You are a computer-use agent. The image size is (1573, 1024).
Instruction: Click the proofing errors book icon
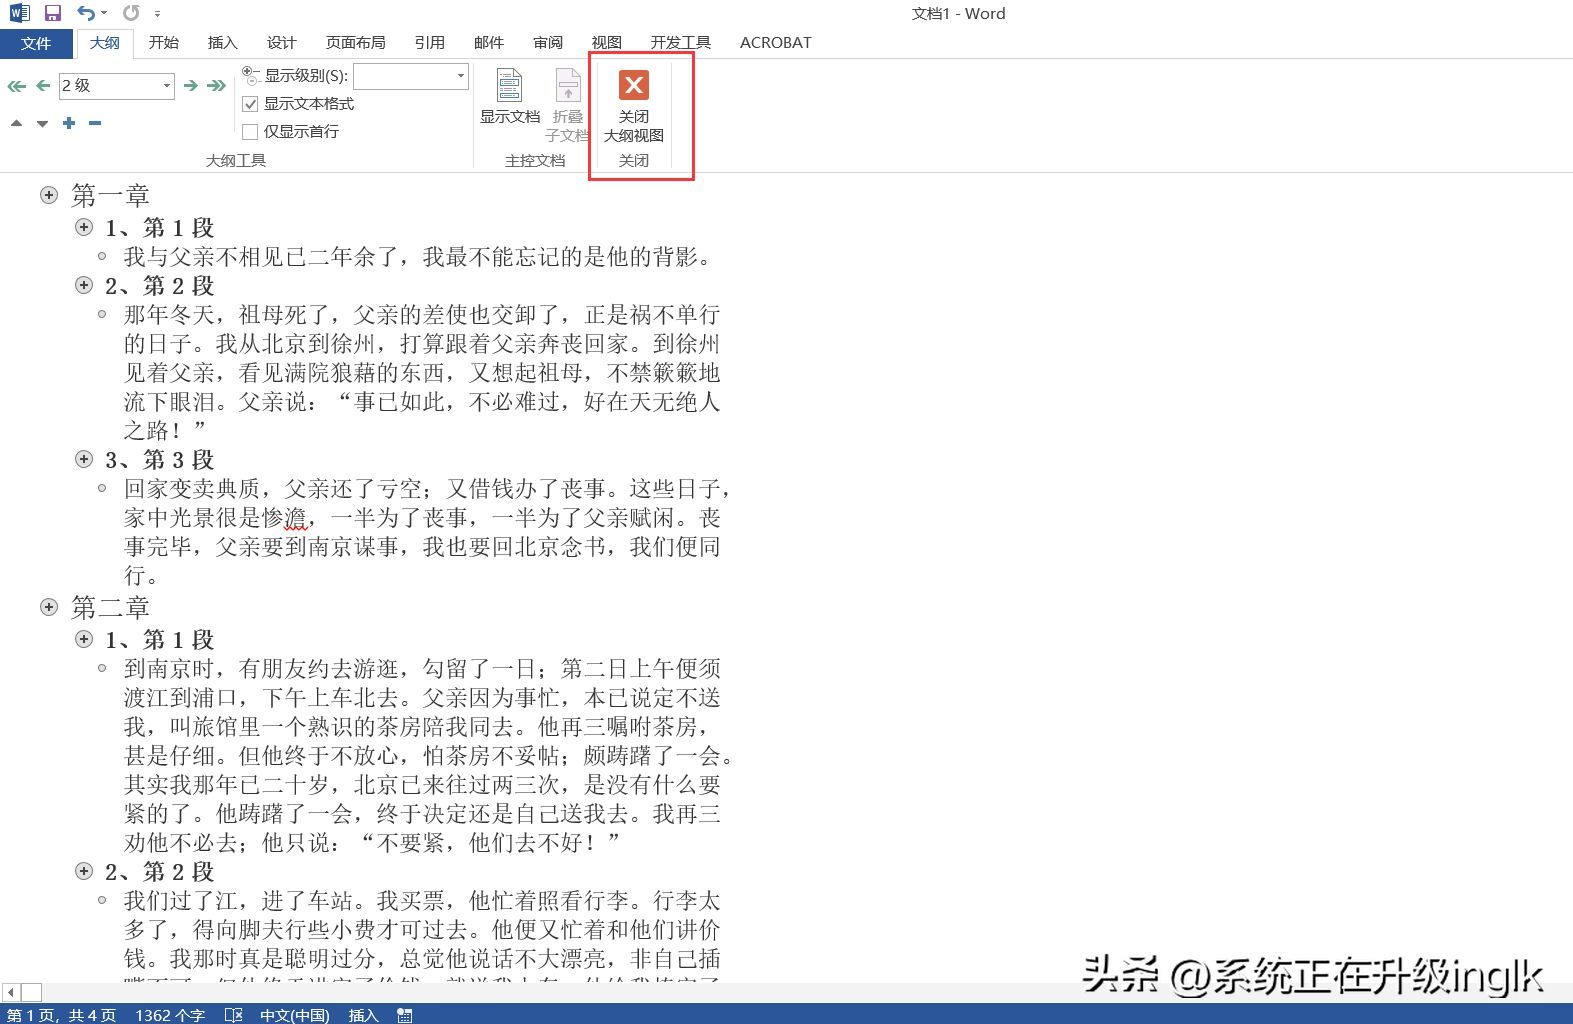pos(234,1015)
